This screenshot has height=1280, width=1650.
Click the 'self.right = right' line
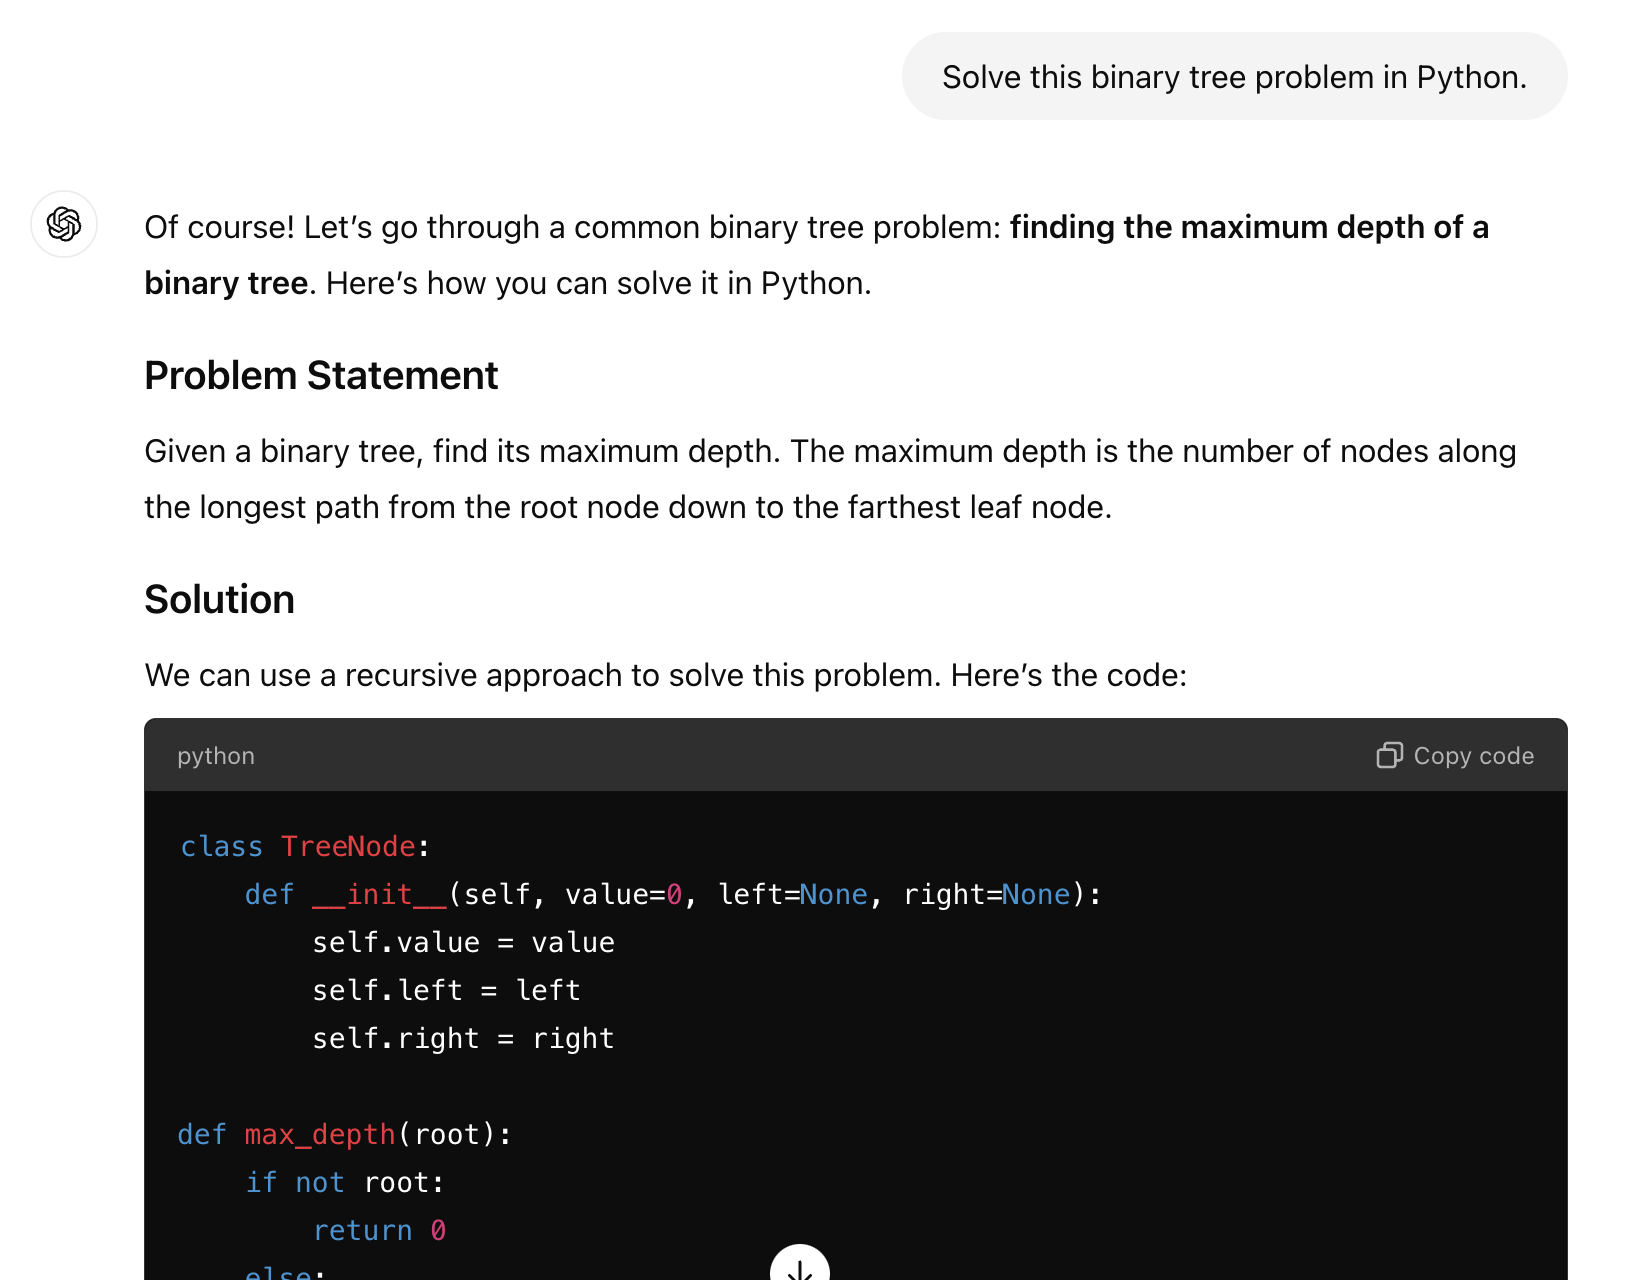pyautogui.click(x=463, y=1038)
